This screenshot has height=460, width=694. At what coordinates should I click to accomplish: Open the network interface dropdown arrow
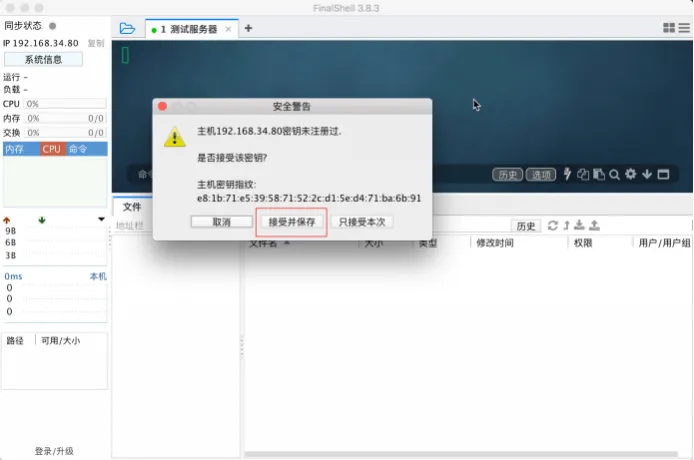(101, 219)
